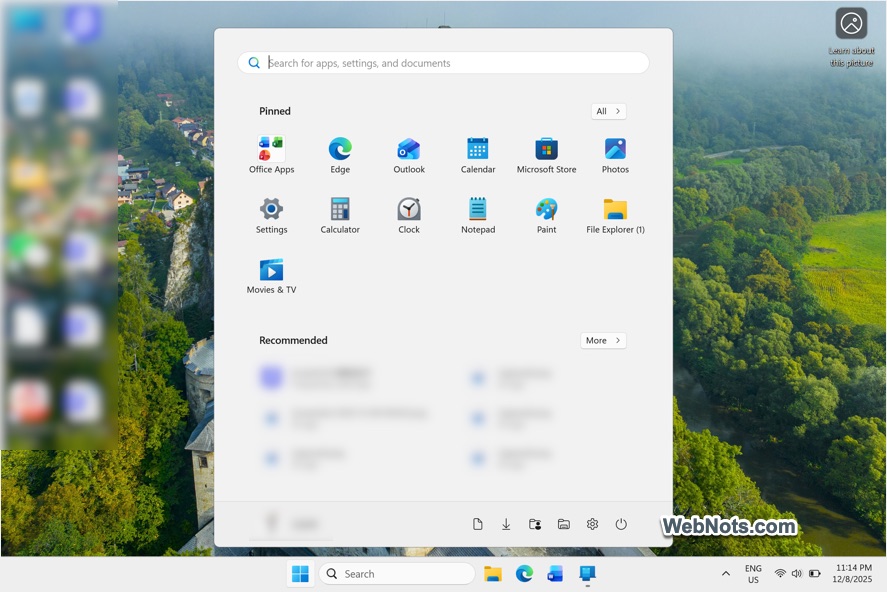Image resolution: width=887 pixels, height=592 pixels.
Task: Show more recommended items with More
Action: pyautogui.click(x=603, y=340)
